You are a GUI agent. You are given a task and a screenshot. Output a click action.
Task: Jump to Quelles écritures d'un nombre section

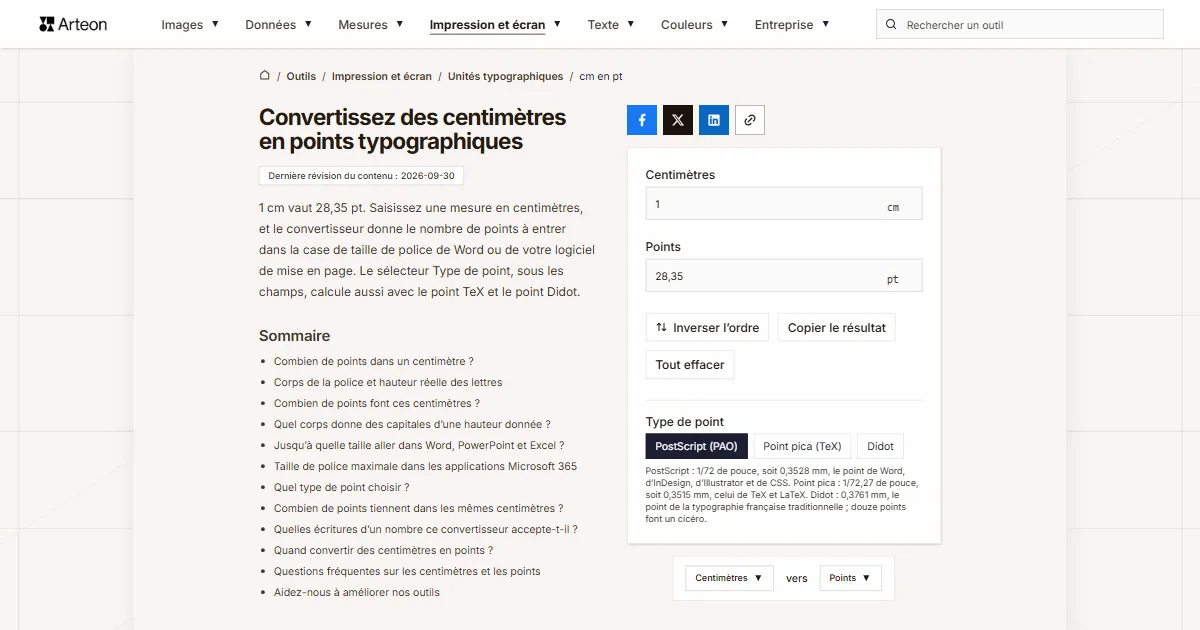click(426, 529)
